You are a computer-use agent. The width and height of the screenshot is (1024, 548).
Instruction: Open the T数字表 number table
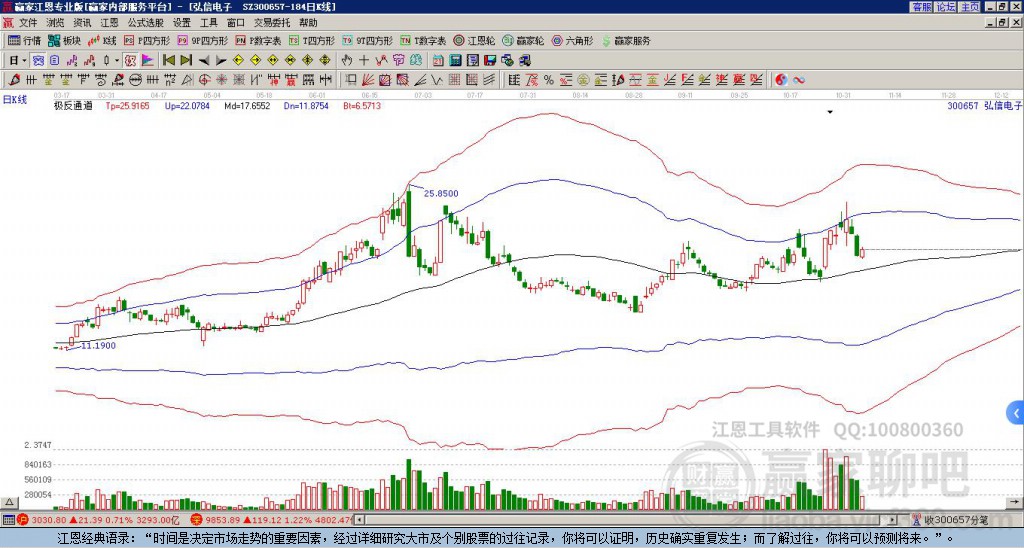pos(423,40)
